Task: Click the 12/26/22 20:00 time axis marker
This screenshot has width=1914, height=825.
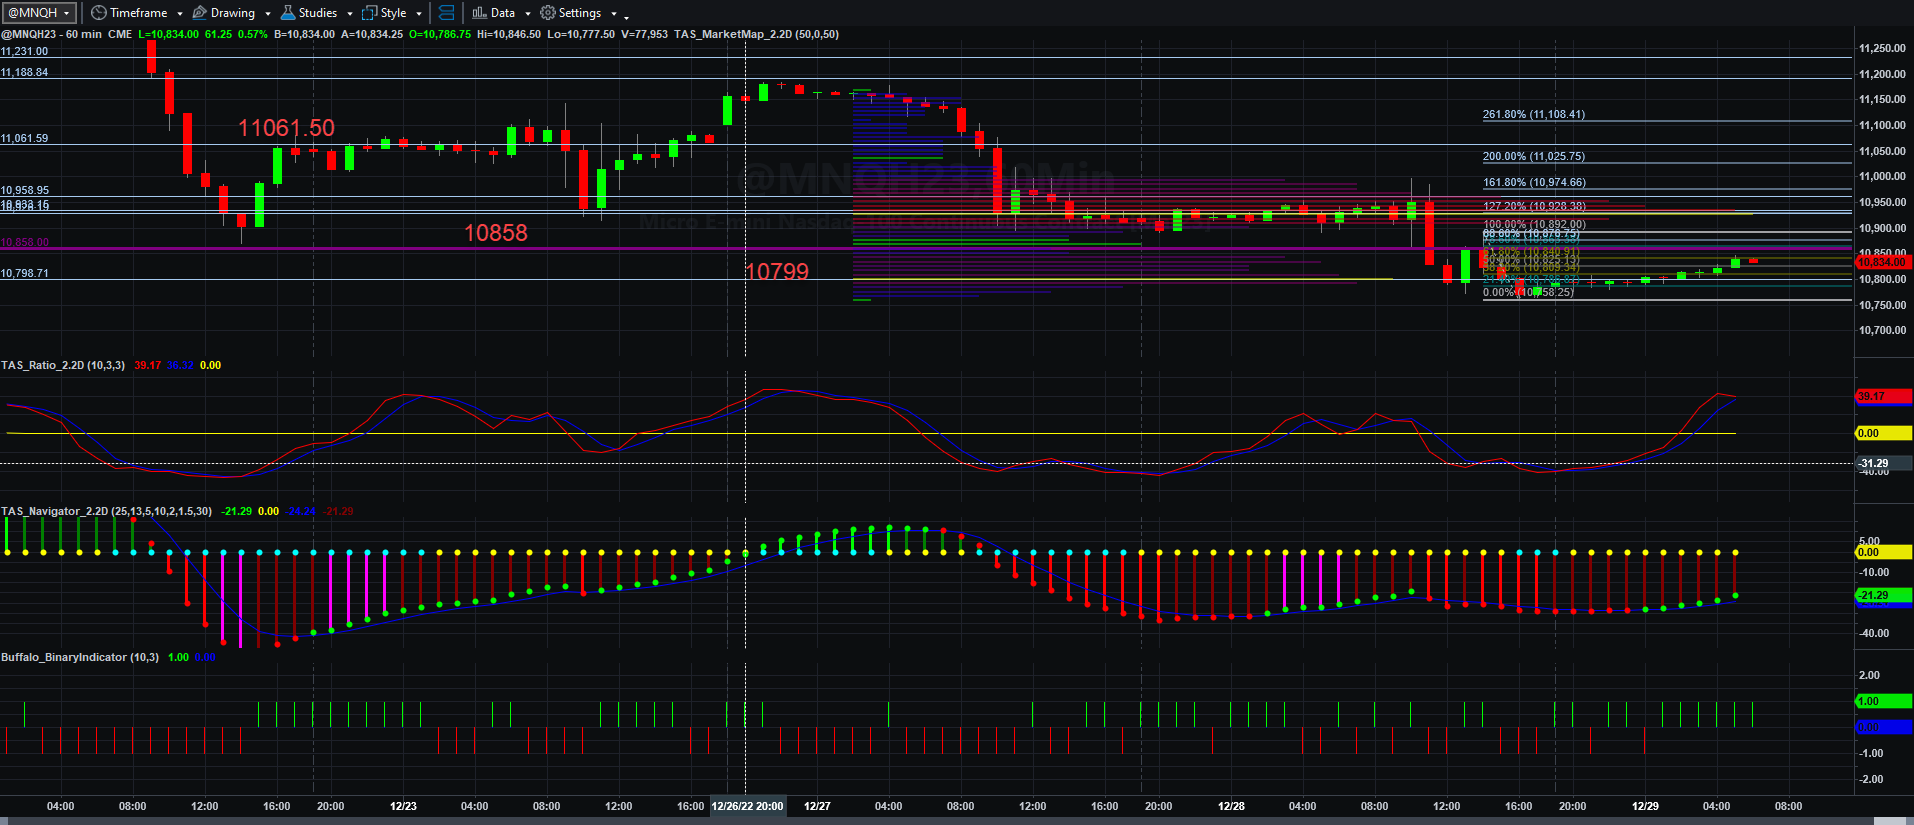Action: [x=747, y=806]
